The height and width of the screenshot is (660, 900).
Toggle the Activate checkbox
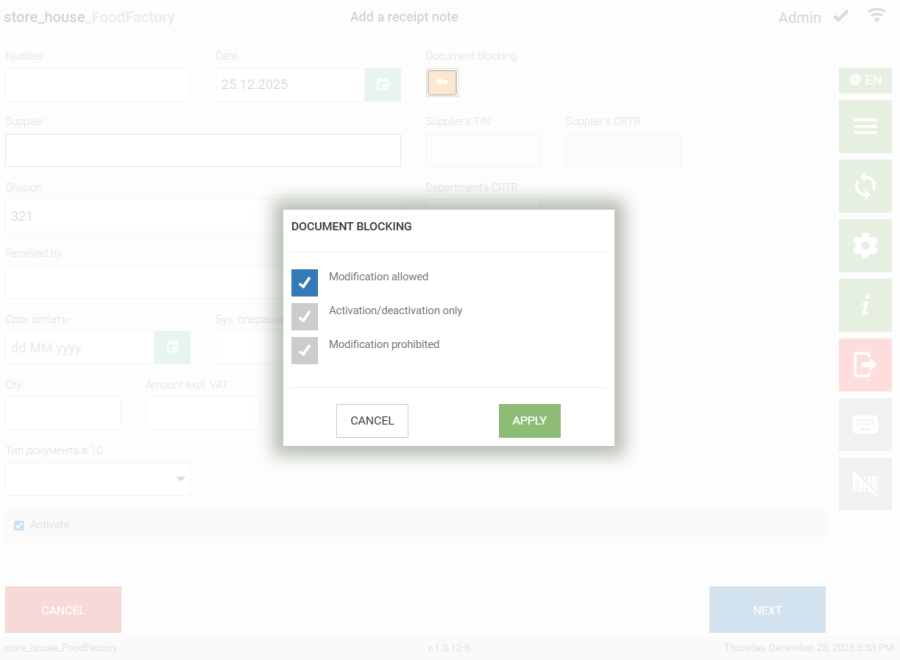[x=19, y=525]
